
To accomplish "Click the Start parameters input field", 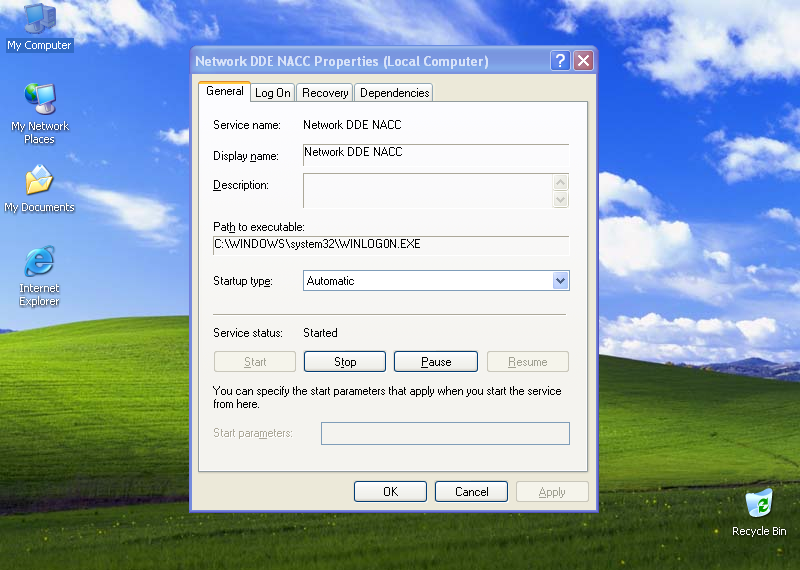I will click(x=445, y=433).
